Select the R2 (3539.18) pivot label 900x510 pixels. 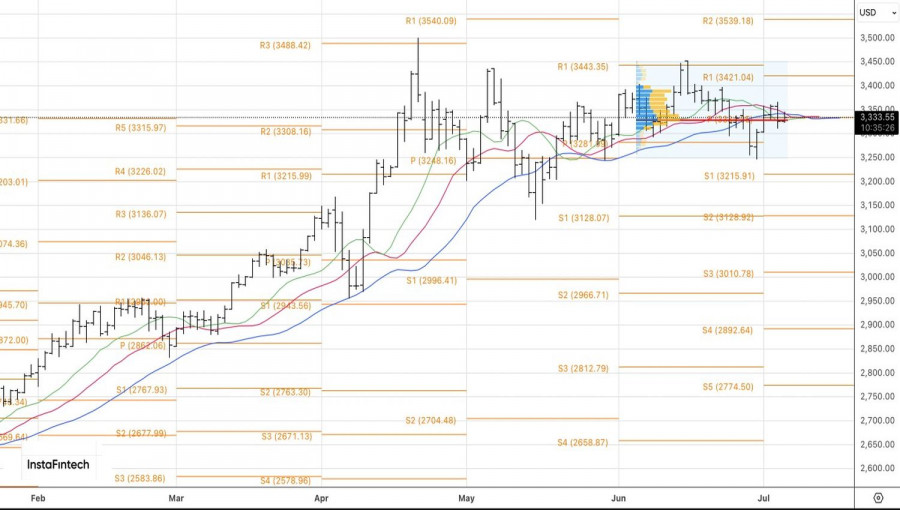point(728,21)
